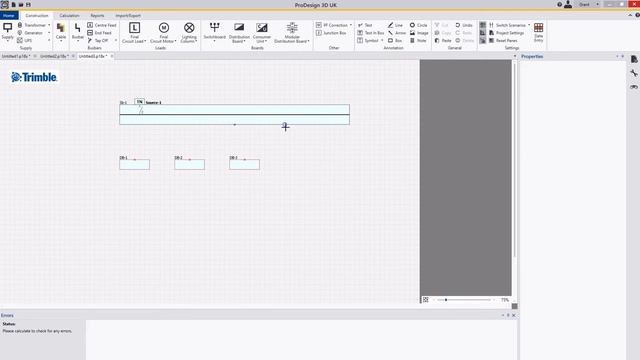The image size is (640, 360).
Task: Switch to the Construction ribbon tab
Action: 37,16
